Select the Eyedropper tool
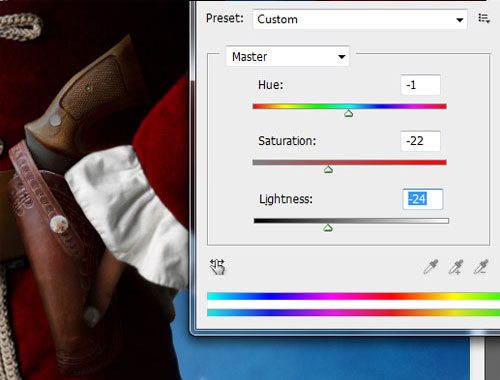The width and height of the screenshot is (500, 380). [430, 267]
